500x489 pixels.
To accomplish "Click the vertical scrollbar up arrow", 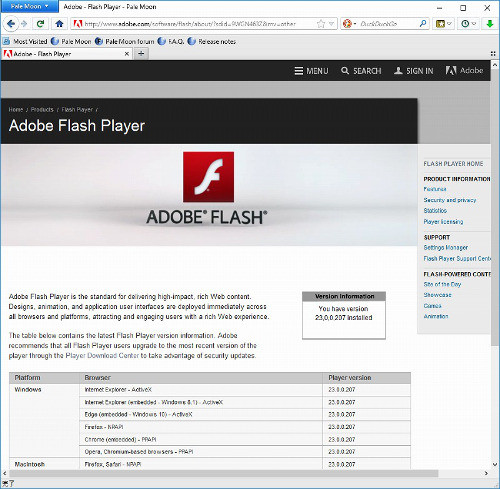I will [495, 65].
